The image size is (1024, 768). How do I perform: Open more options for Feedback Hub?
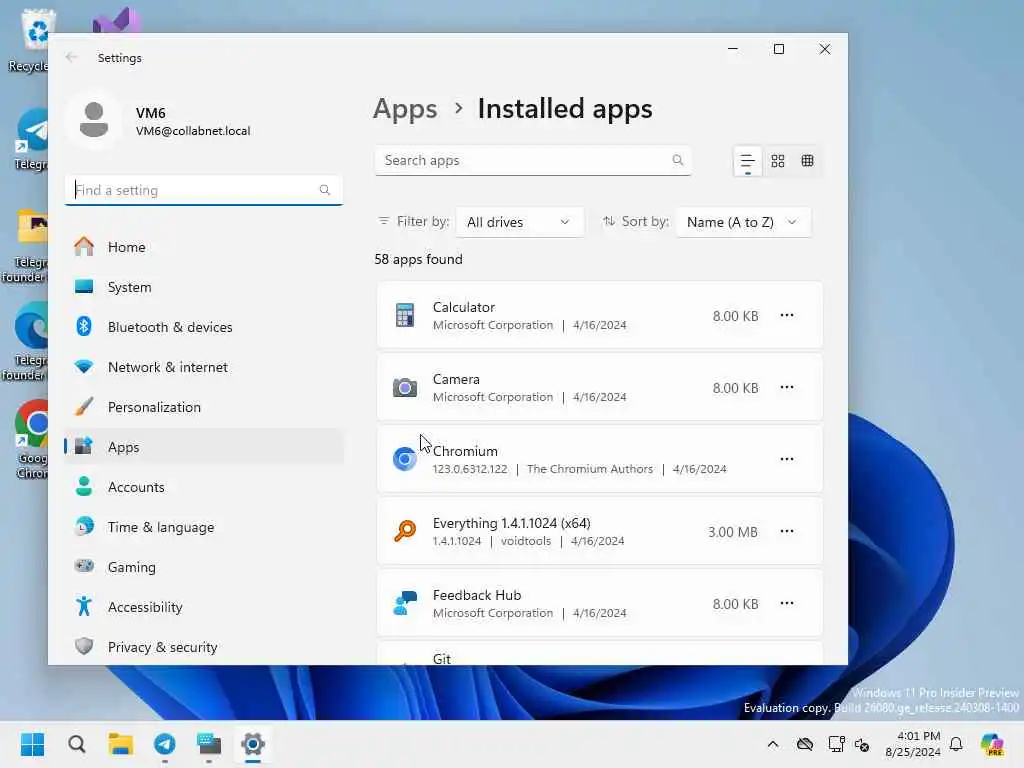(787, 603)
